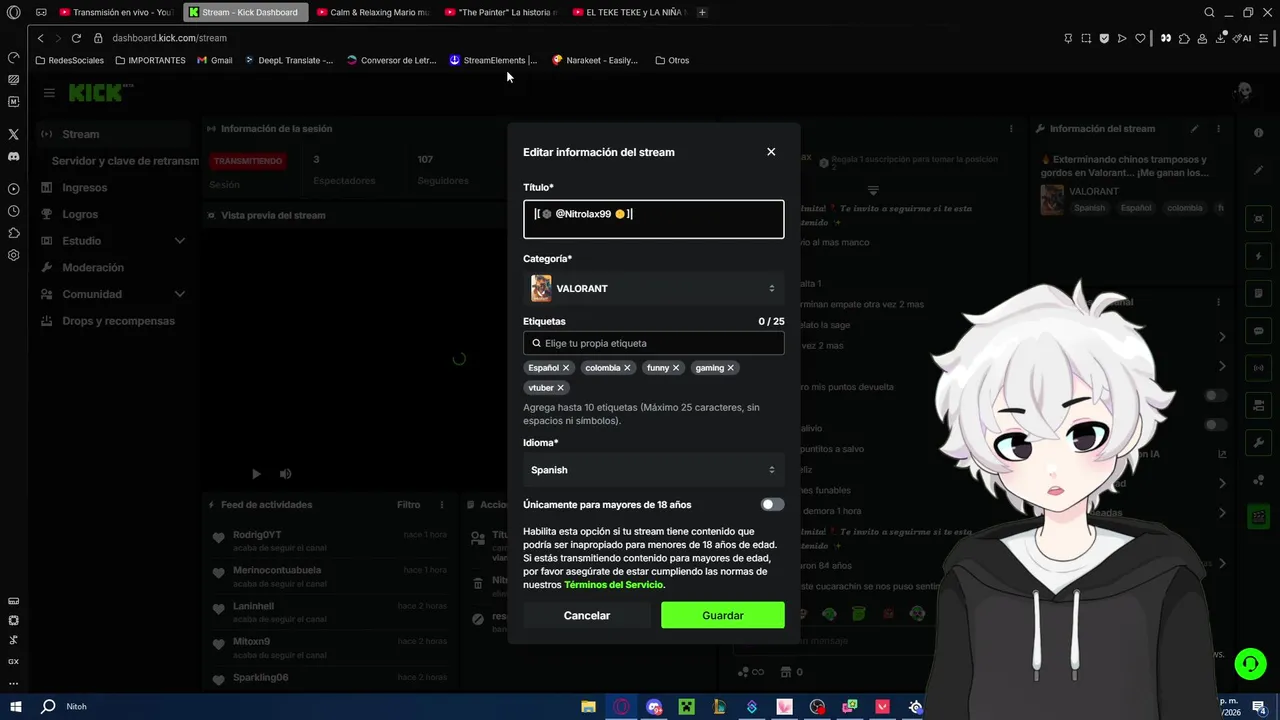Screen dimensions: 1280x720
Task: Switch to the Calm & Relaxing Mario tab
Action: [373, 12]
